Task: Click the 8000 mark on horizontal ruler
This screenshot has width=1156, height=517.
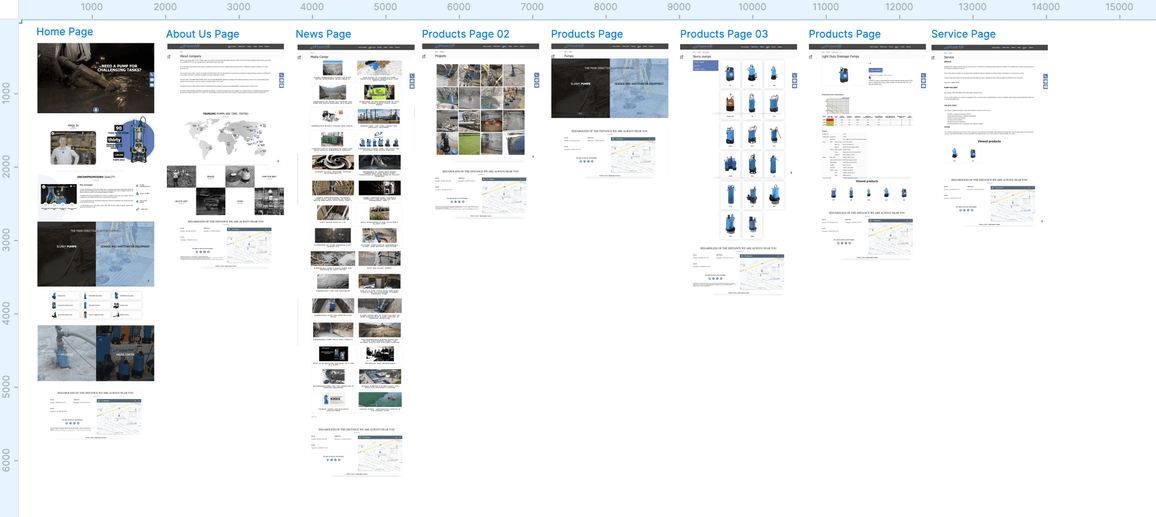Action: [x=605, y=7]
